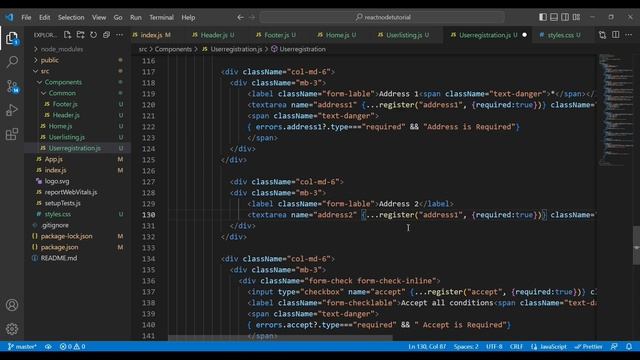Open the Go menu

tap(118, 17)
